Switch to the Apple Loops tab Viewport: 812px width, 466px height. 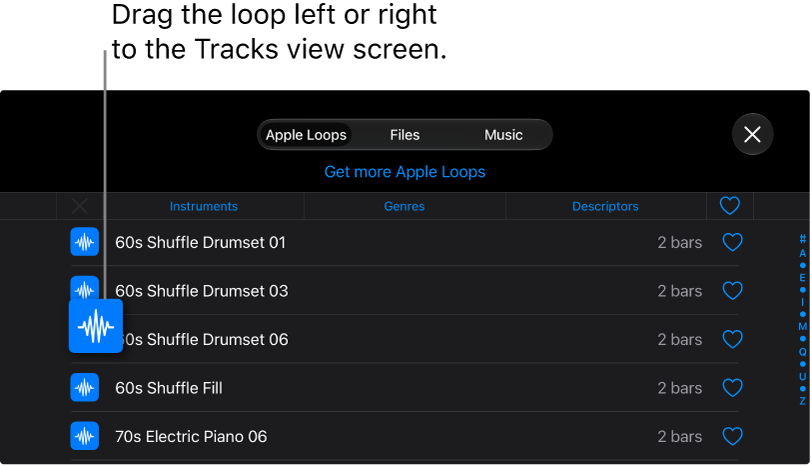coord(306,135)
